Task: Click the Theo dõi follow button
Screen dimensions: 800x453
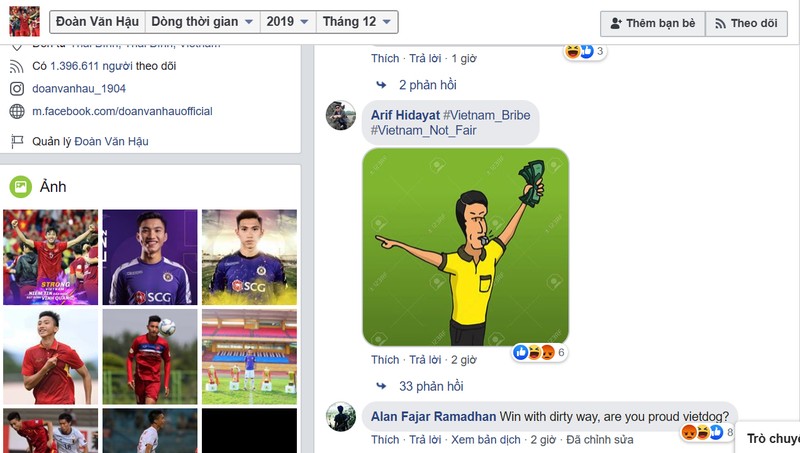Action: coord(746,23)
